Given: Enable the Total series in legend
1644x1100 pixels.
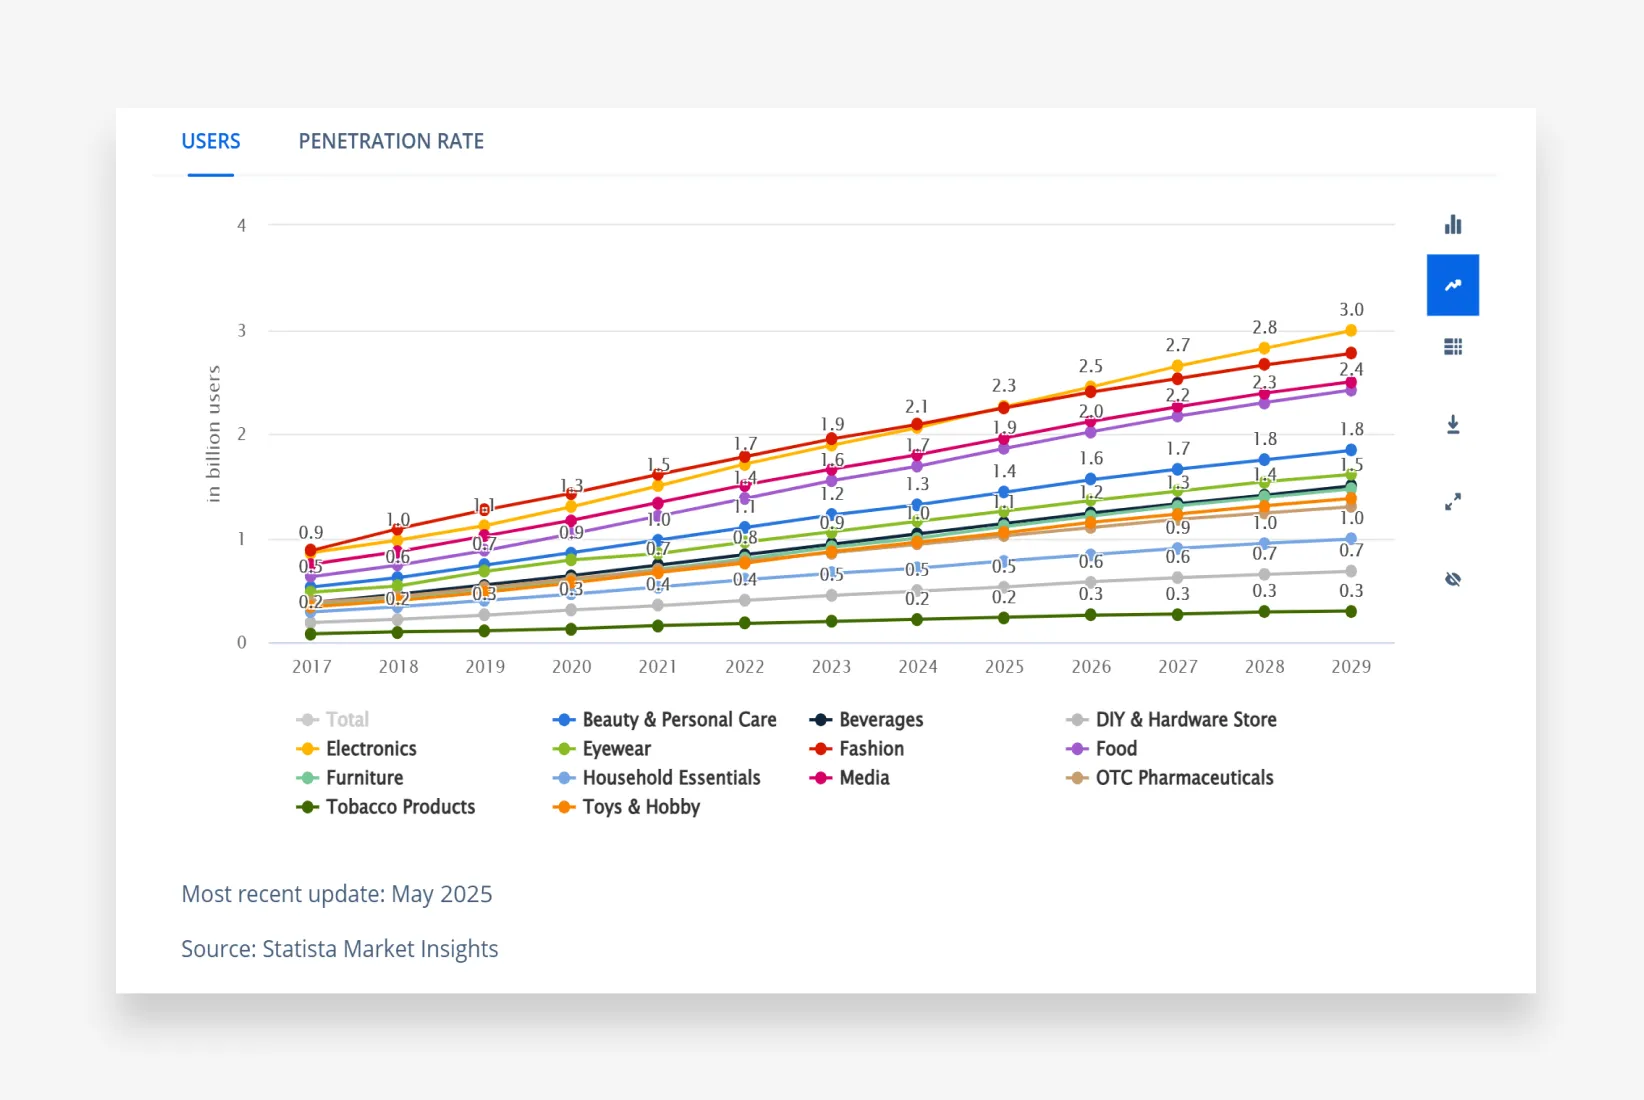Looking at the screenshot, I should tap(346, 720).
